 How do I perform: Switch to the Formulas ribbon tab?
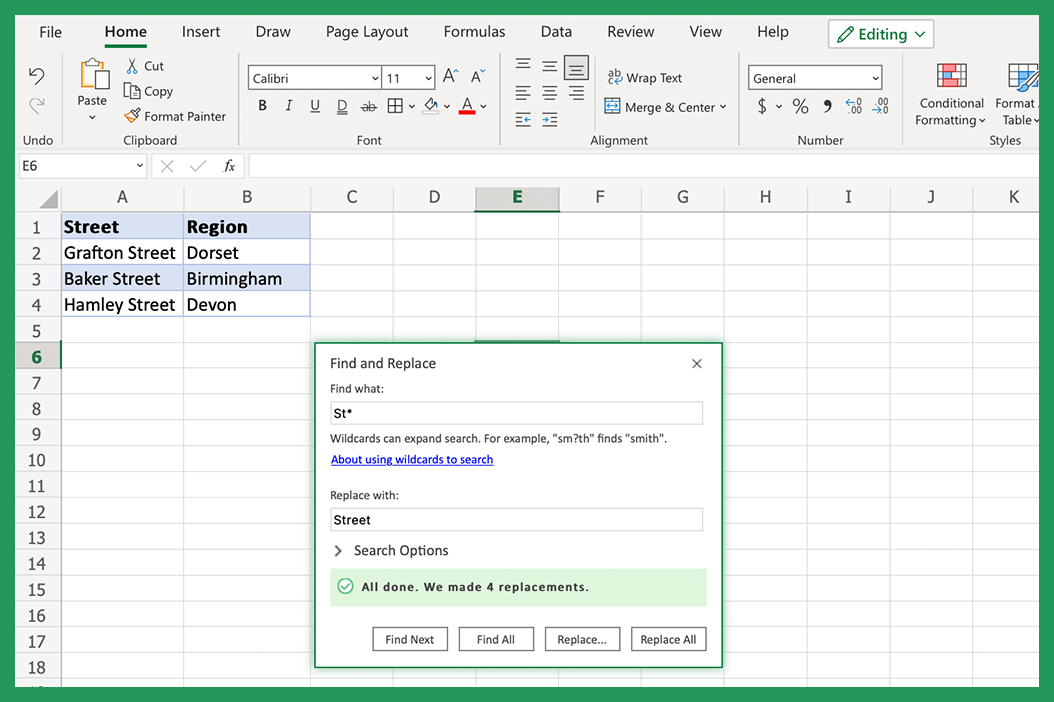[x=474, y=31]
